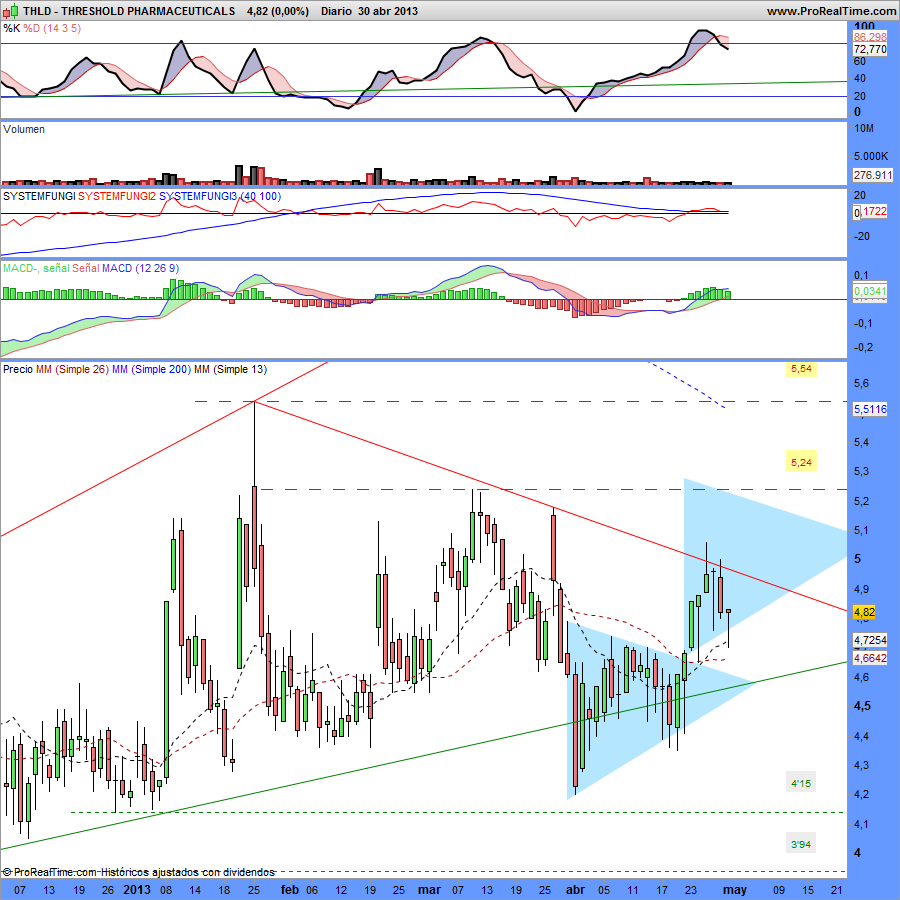Click the 30 abr 2013 date

point(388,11)
